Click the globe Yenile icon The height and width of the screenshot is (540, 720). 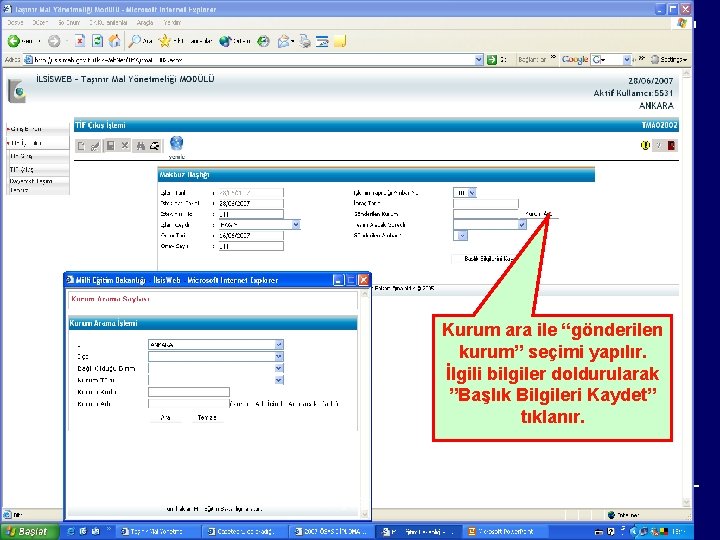pyautogui.click(x=176, y=143)
